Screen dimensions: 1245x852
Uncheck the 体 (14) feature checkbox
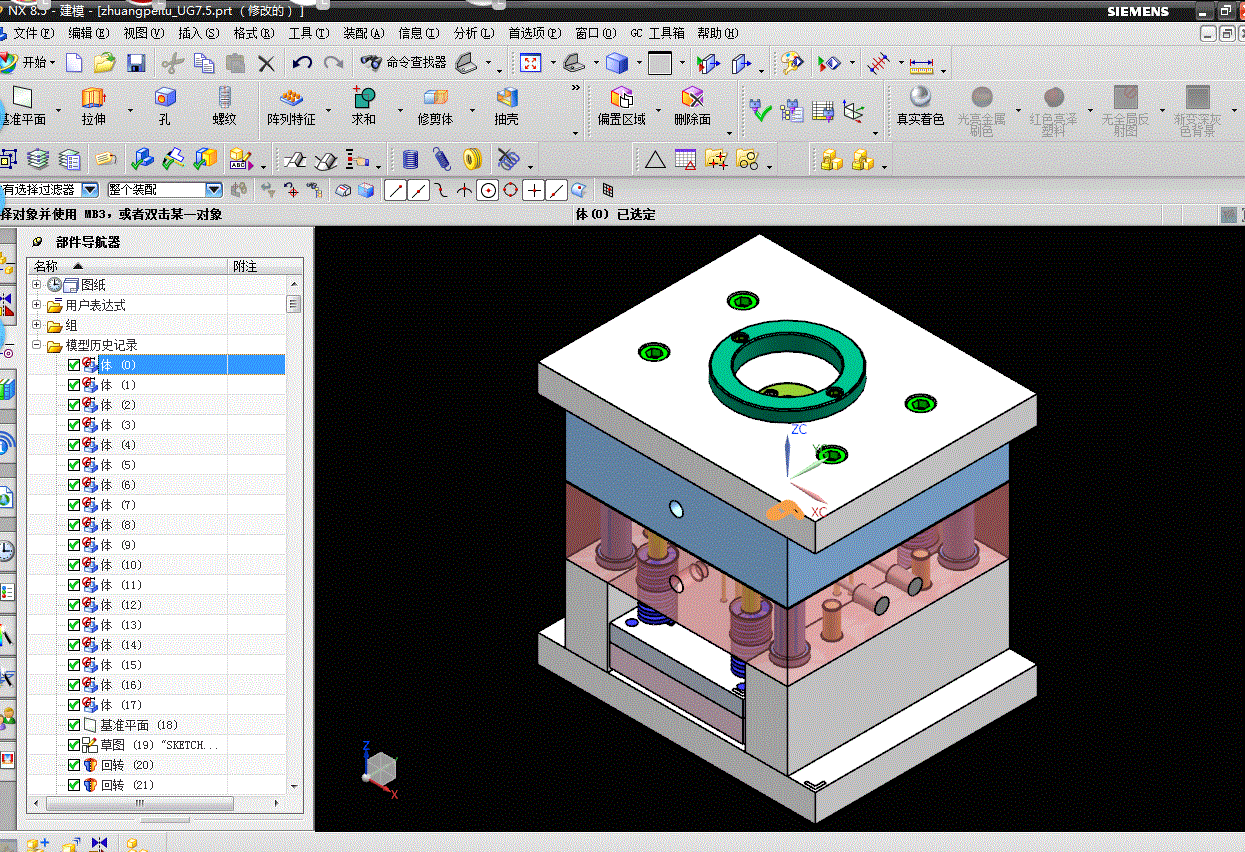[74, 645]
